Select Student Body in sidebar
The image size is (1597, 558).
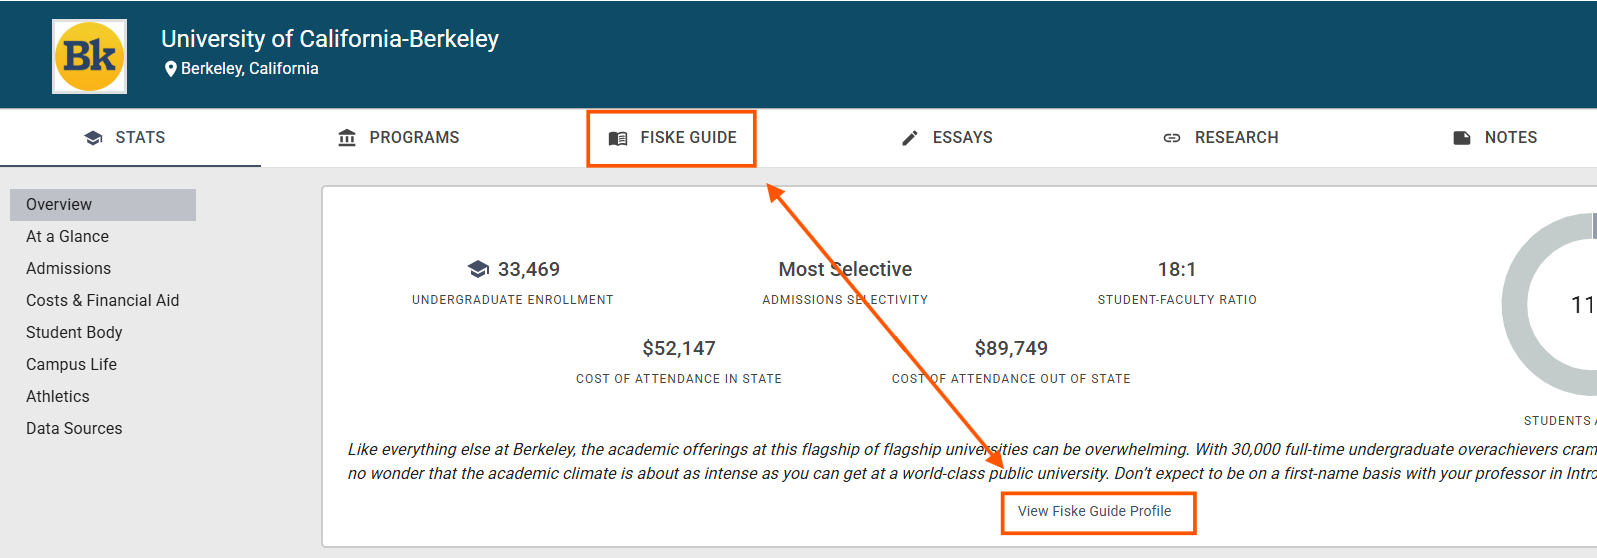pyautogui.click(x=74, y=333)
